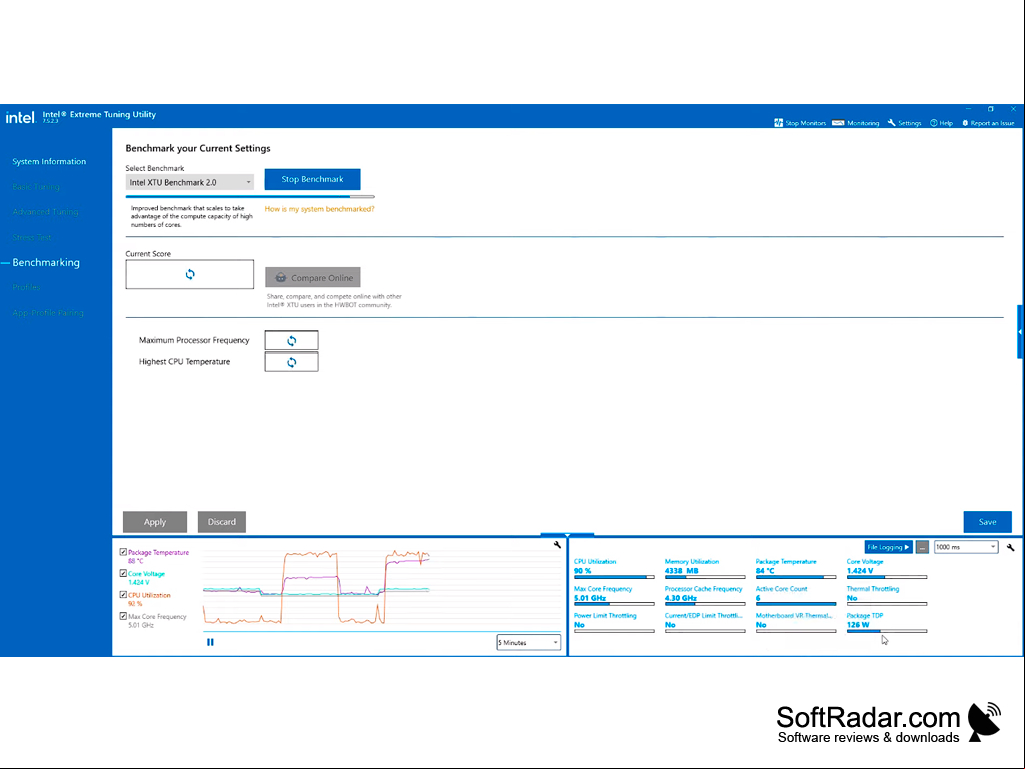
Task: Click refresh icon for Highest CPU Temperature
Action: pos(292,362)
